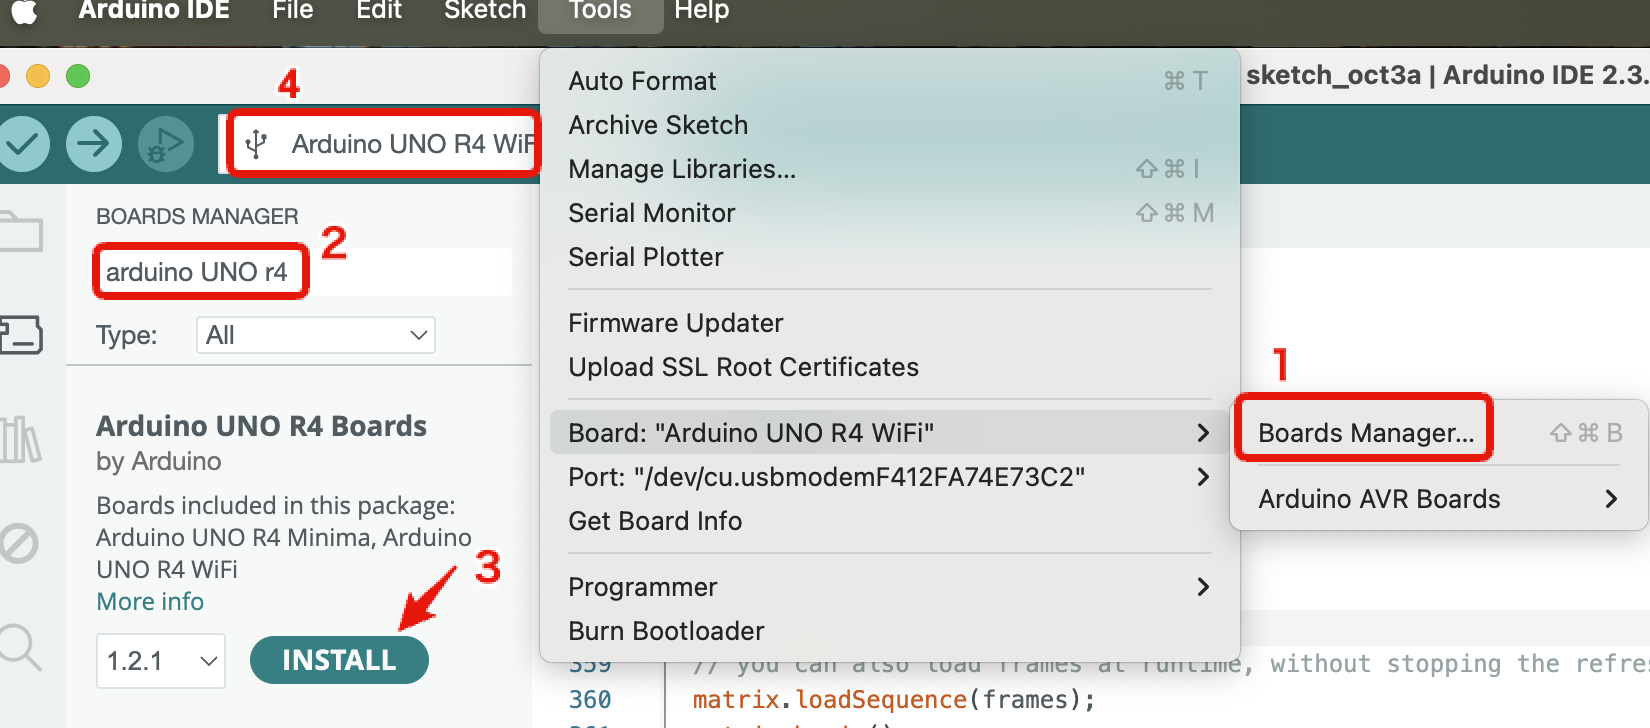The image size is (1650, 728).
Task: Open the Arduino IDE application menu
Action: tap(154, 11)
